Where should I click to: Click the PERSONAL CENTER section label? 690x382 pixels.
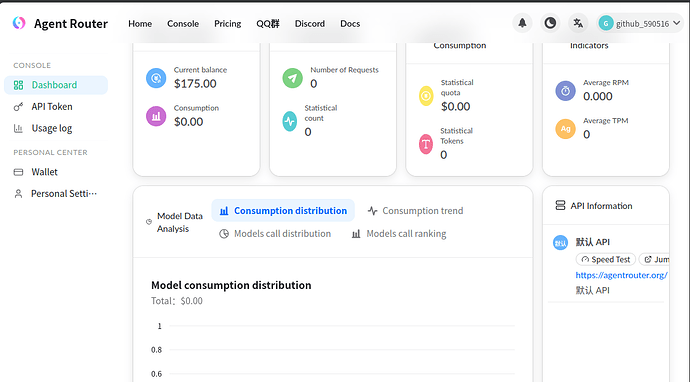[x=50, y=152]
